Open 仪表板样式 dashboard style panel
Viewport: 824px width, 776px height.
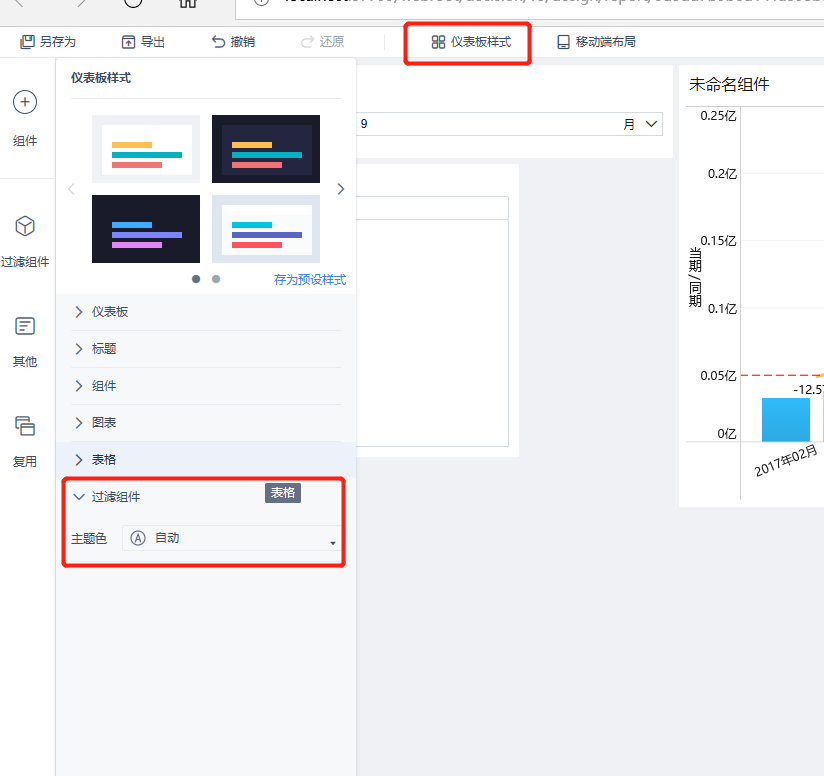(x=471, y=42)
